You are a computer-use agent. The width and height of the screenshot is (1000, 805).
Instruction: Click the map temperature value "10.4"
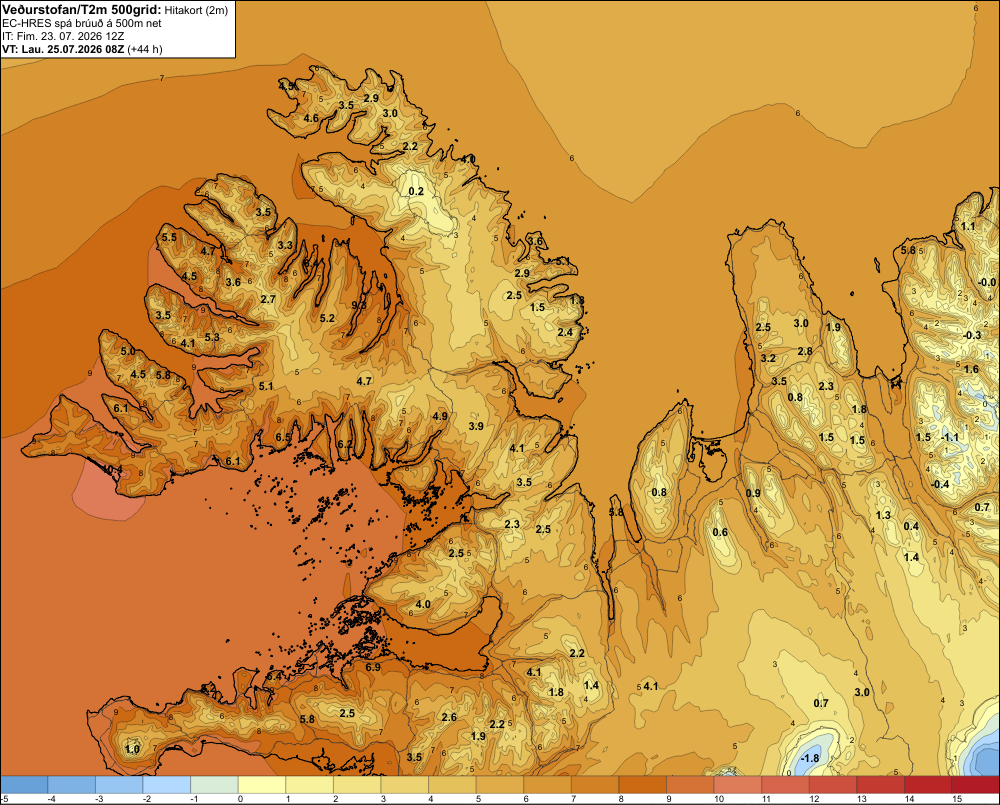click(x=112, y=469)
